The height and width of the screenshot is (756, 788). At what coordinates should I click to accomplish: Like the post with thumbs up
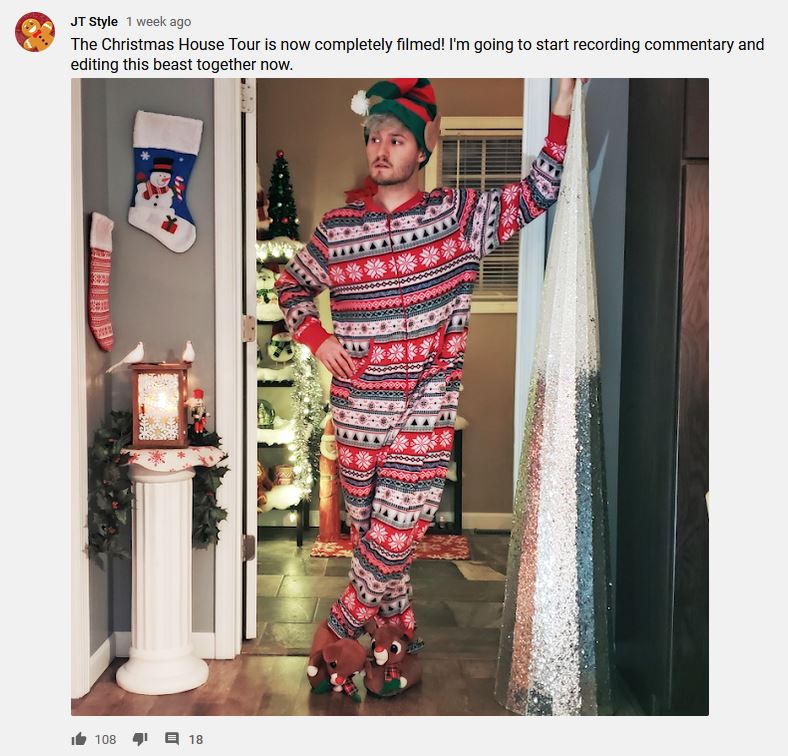pyautogui.click(x=79, y=738)
